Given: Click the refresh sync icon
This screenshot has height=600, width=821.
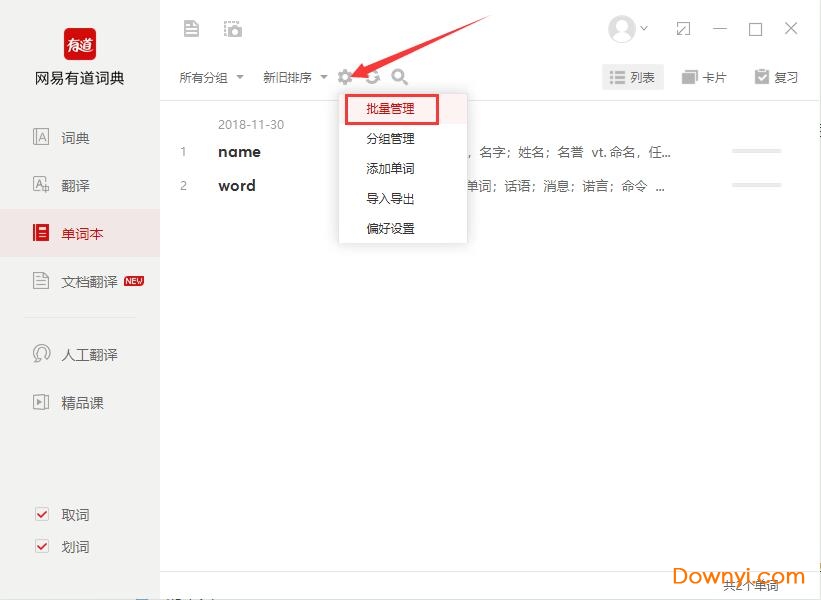Looking at the screenshot, I should click(x=372, y=77).
